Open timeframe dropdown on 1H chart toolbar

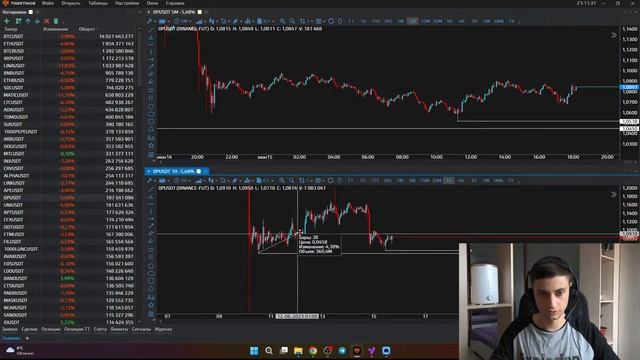pos(184,180)
